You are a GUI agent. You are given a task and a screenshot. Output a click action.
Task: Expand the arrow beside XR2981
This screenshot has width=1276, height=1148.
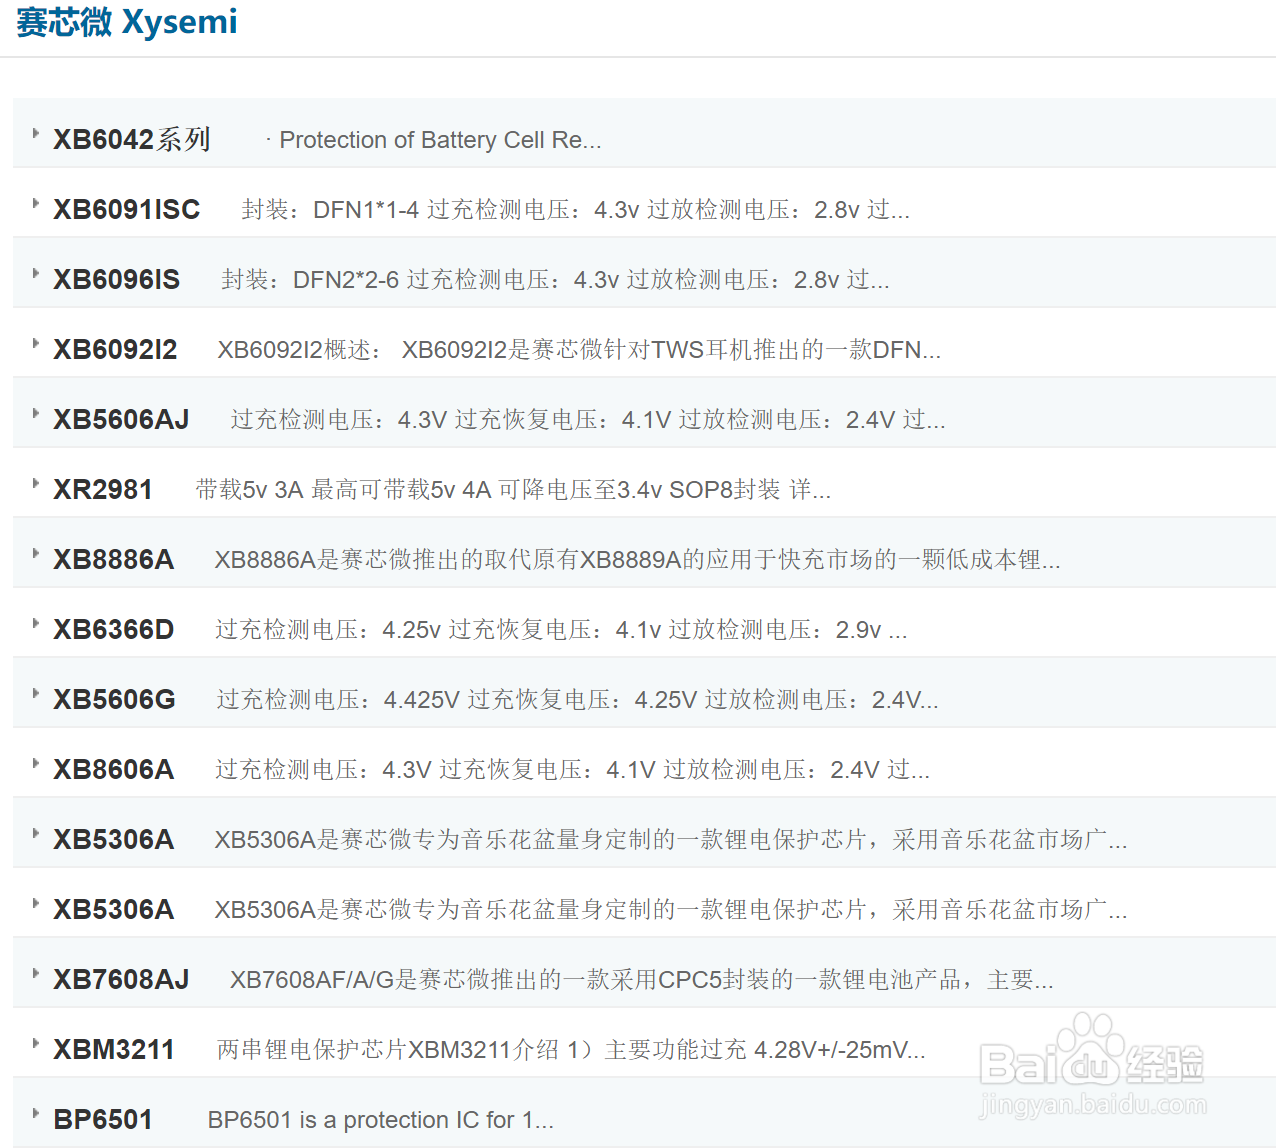point(35,483)
